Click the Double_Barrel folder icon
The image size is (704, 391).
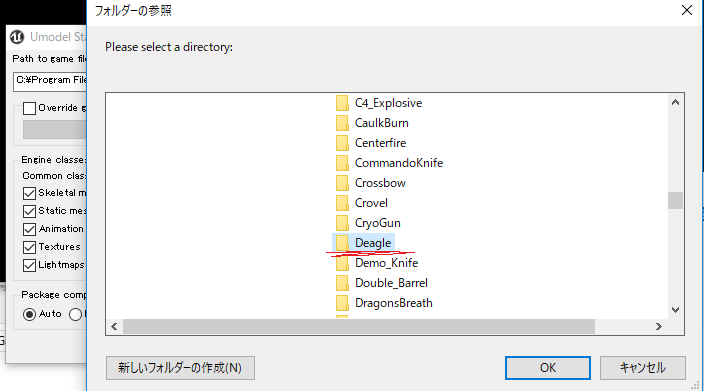[342, 283]
